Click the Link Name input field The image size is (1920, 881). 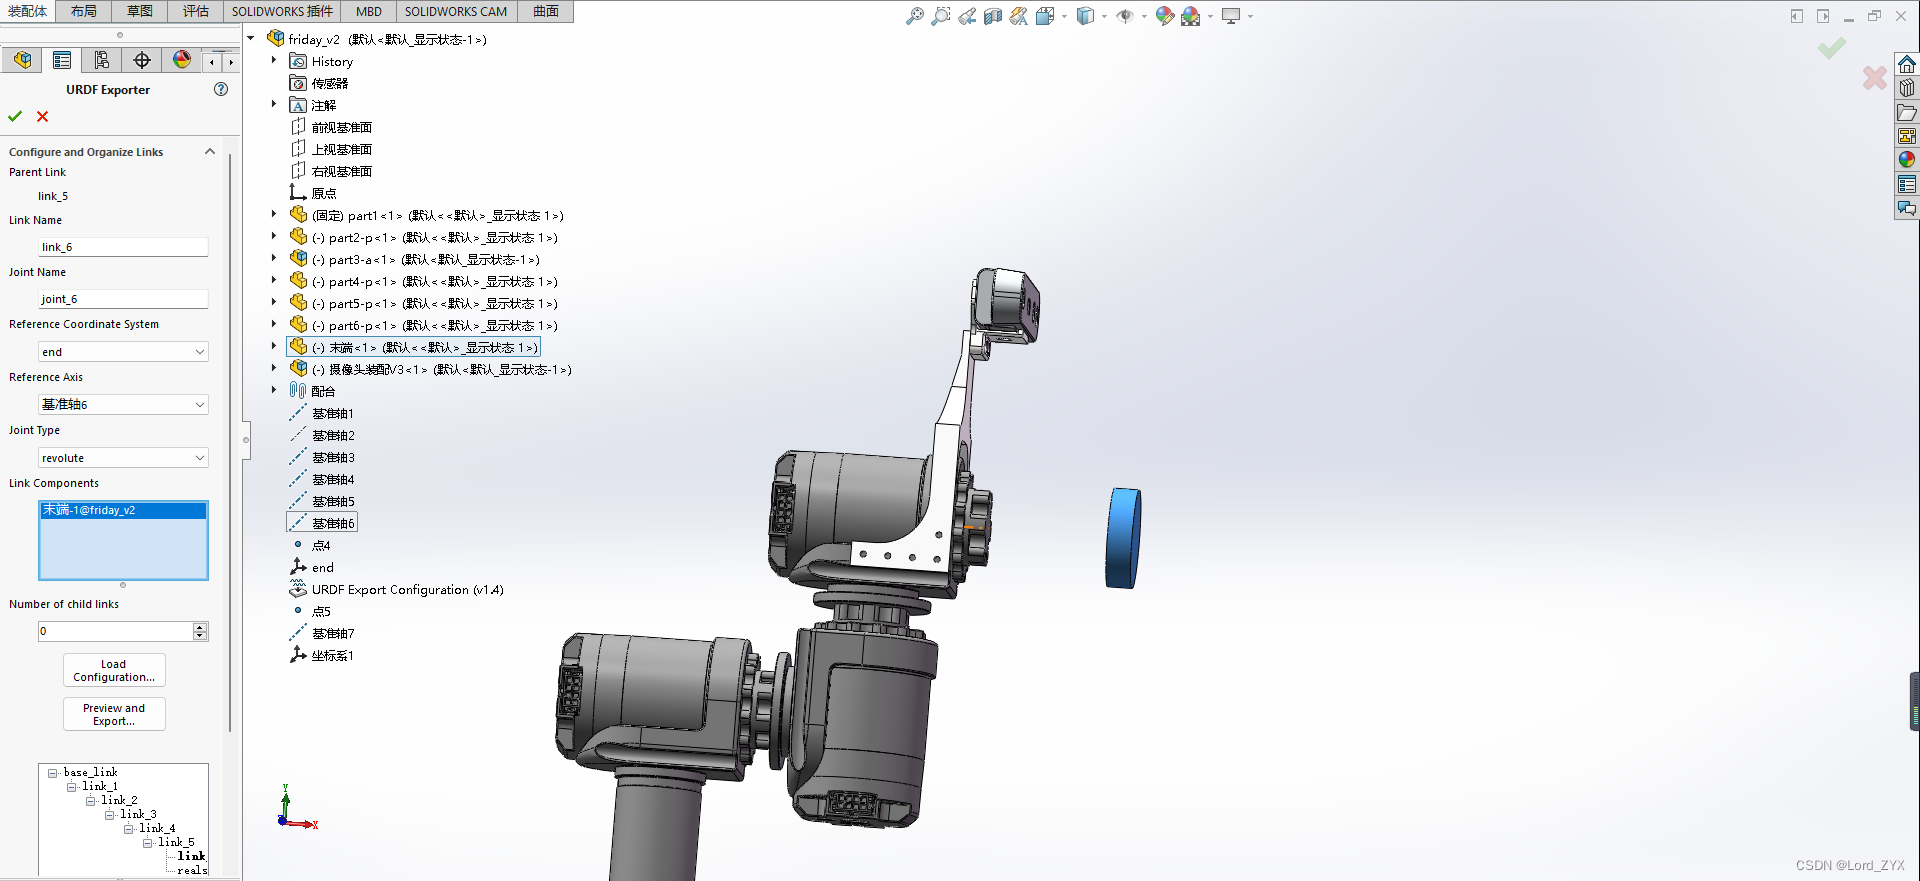click(123, 247)
